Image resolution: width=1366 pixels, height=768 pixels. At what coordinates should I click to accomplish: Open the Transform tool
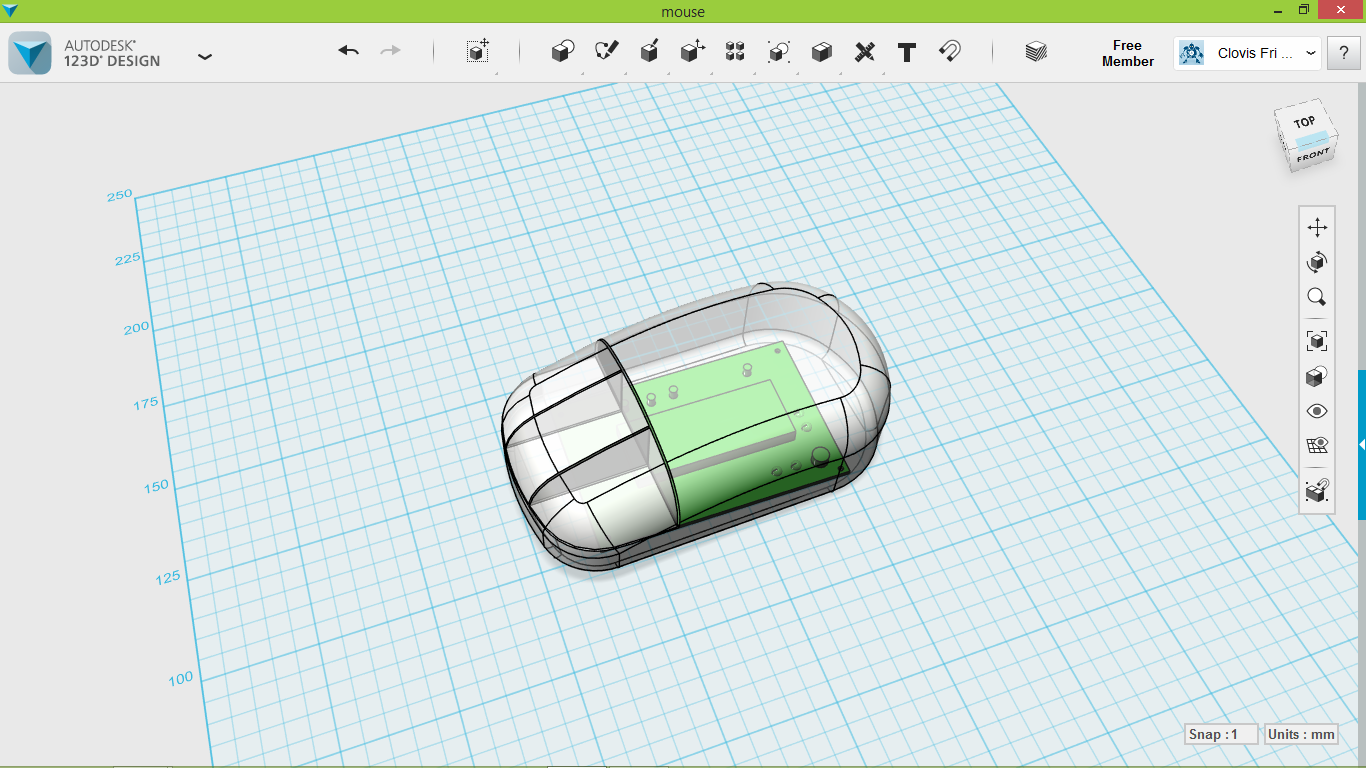(478, 52)
